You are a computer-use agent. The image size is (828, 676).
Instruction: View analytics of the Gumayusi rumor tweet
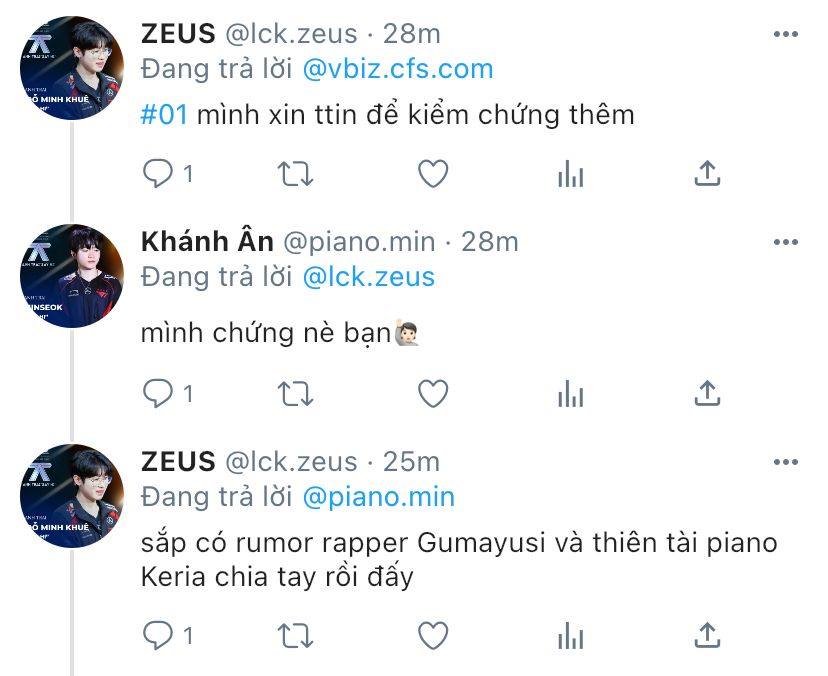click(570, 635)
